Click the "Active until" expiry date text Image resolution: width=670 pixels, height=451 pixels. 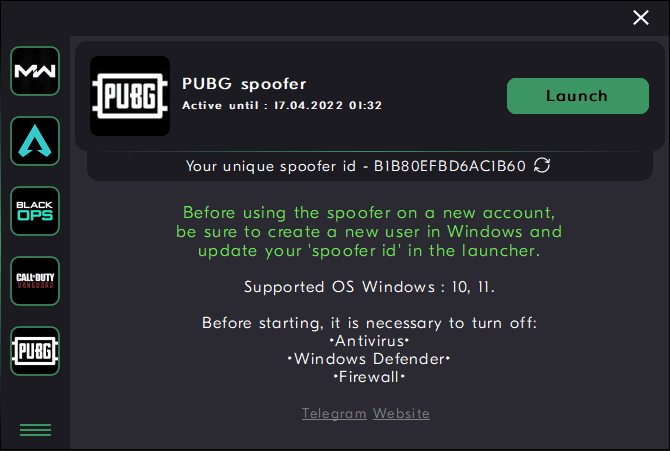coord(282,105)
